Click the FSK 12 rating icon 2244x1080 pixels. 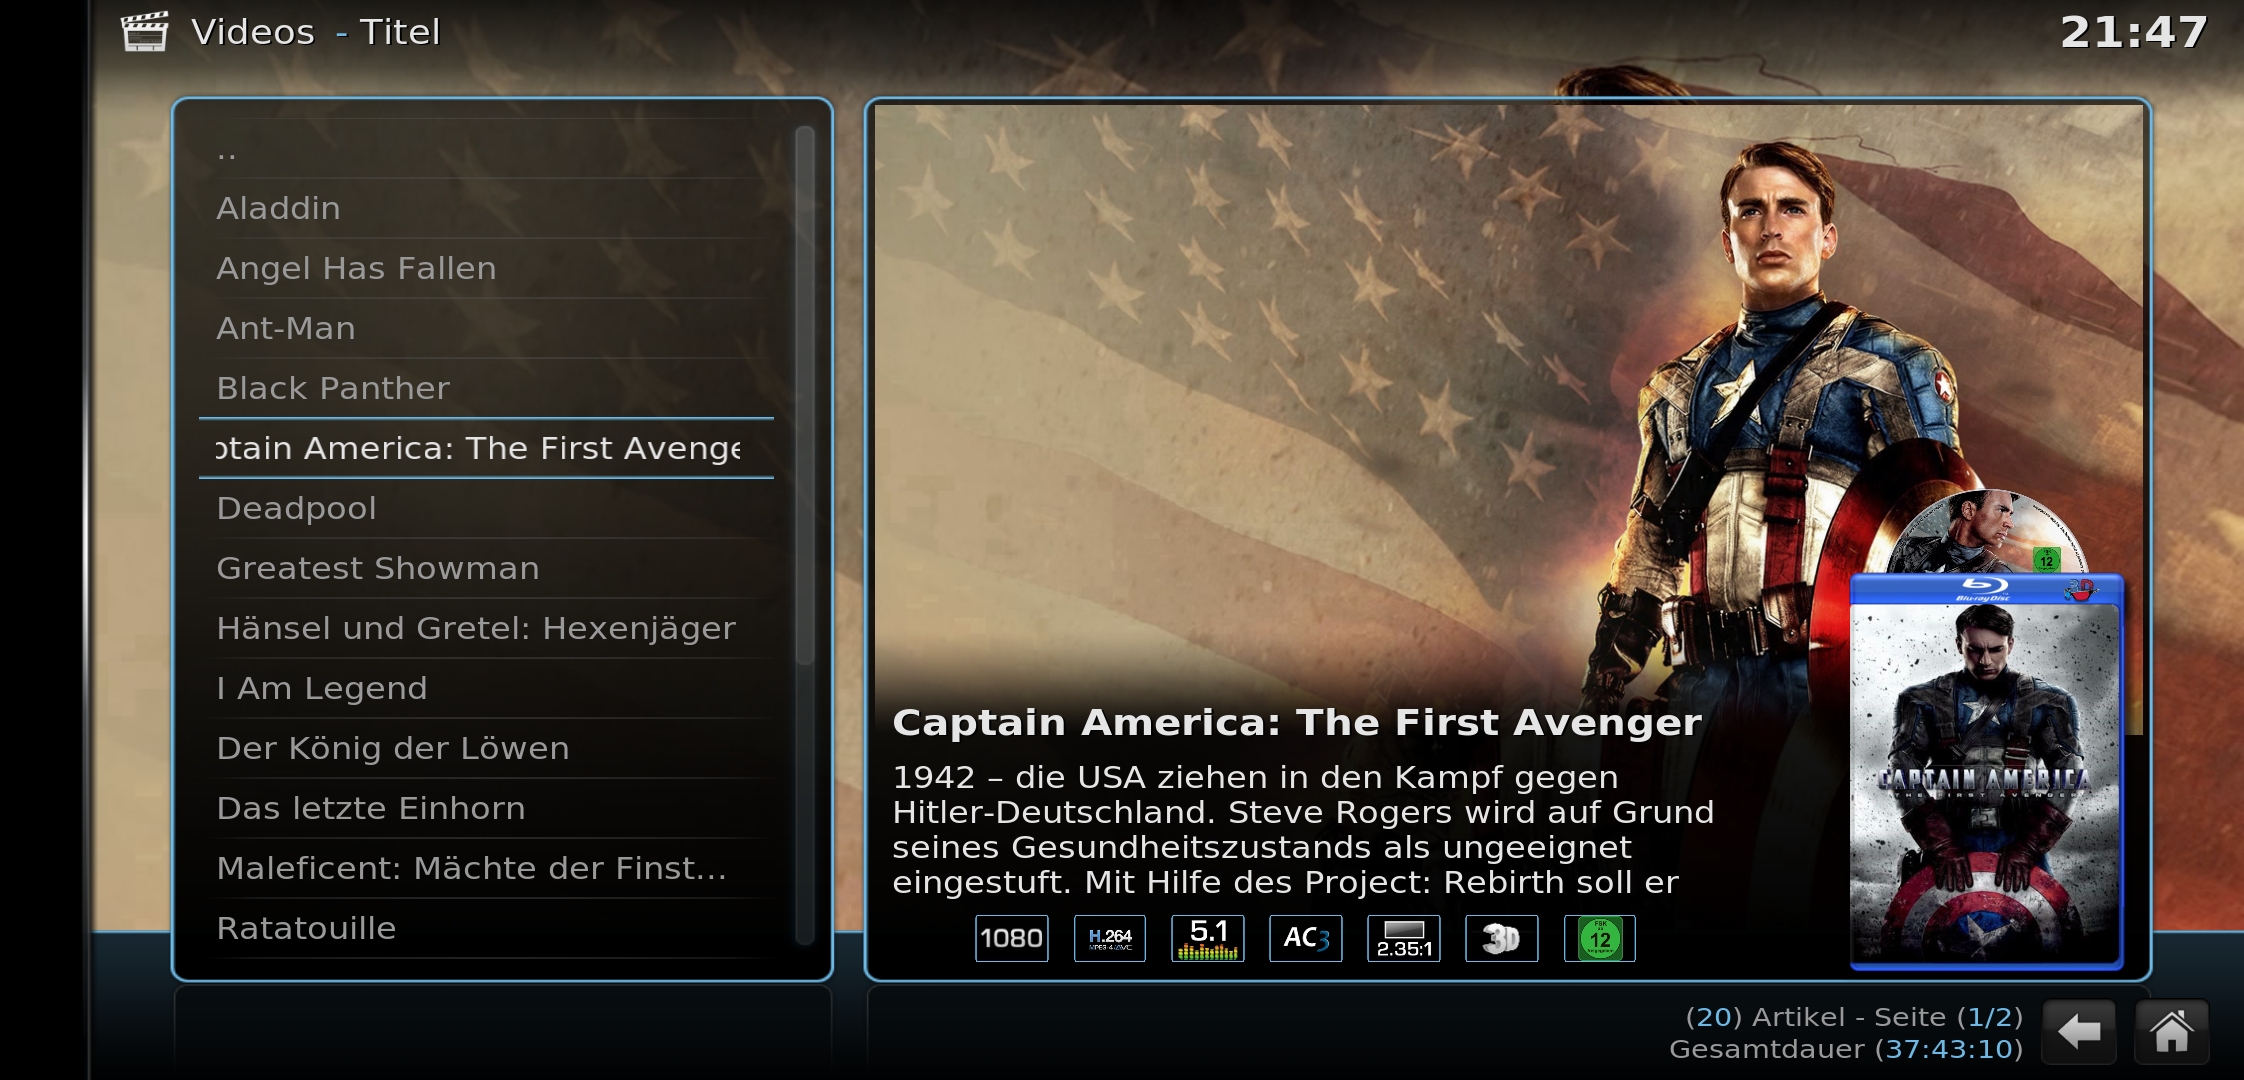[1600, 938]
